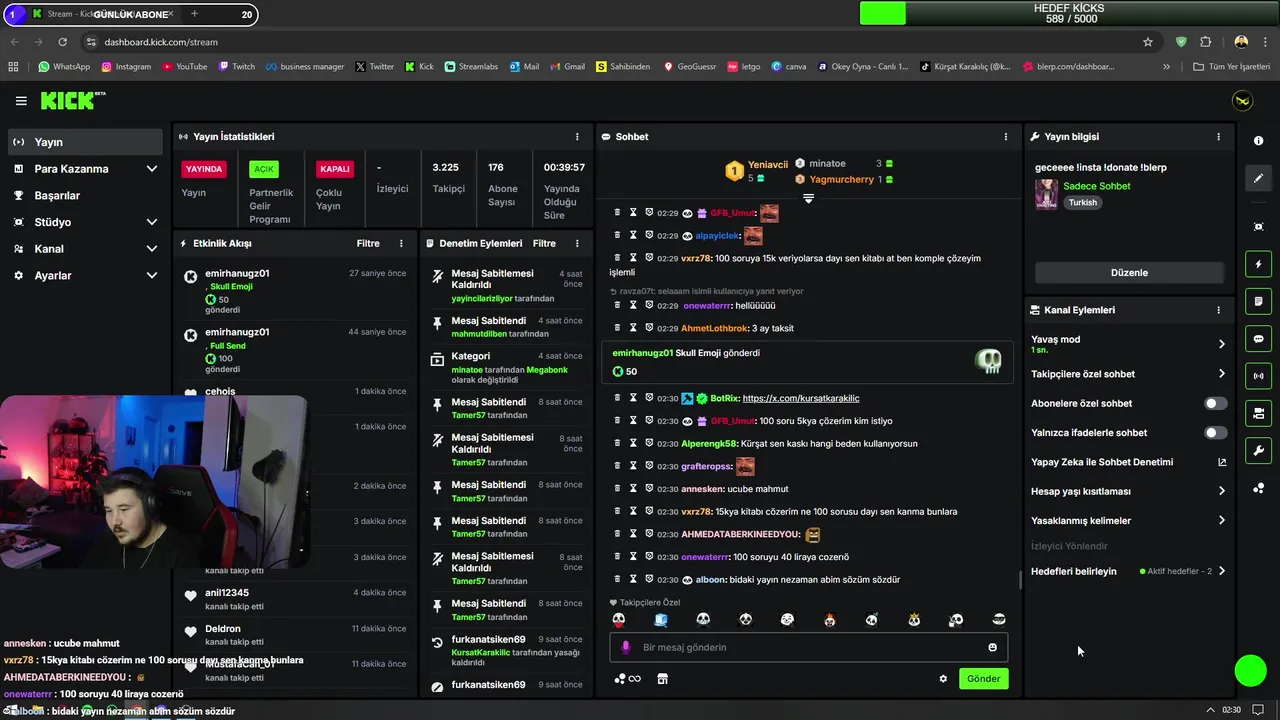This screenshot has width=1280, height=720.
Task: Click the Gönder send button
Action: pos(983,679)
